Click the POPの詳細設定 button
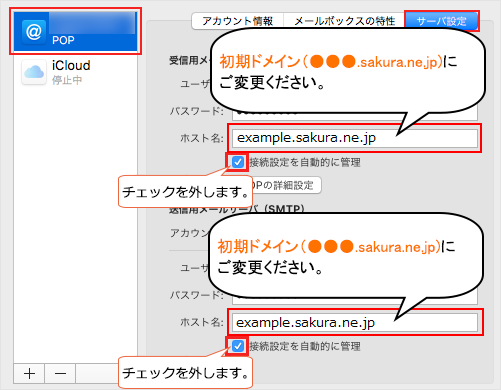 tap(286, 185)
